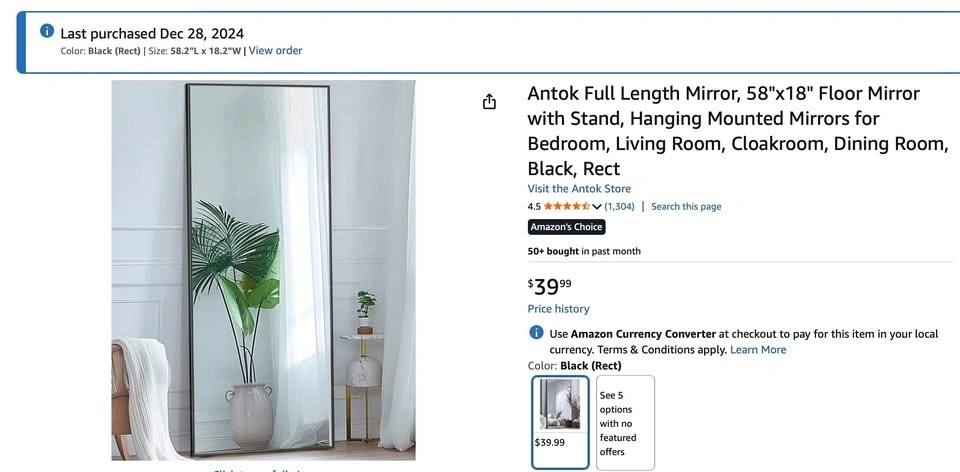Click Search this page link
Screen dimensions: 960x472
[x=686, y=206]
